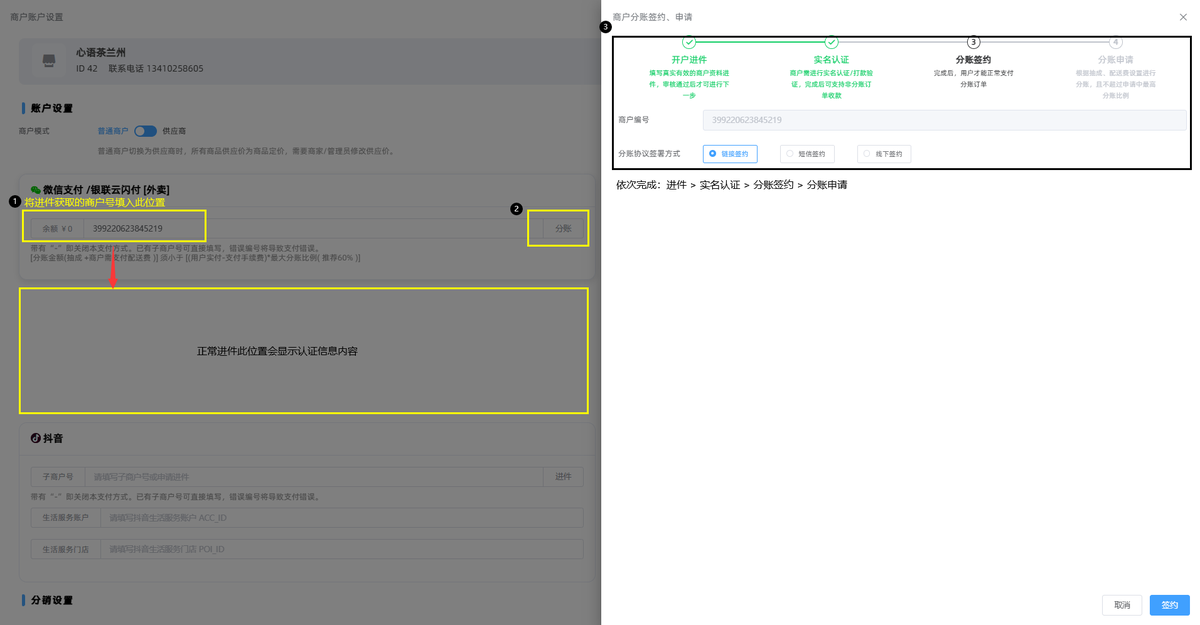Click the 联系电话 13410258605 text

click(156, 69)
